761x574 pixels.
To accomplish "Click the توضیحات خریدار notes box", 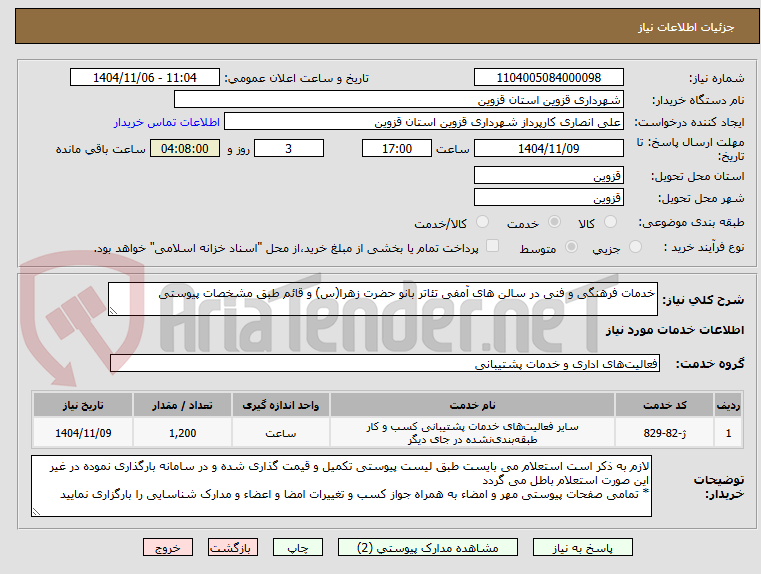I will (x=341, y=486).
